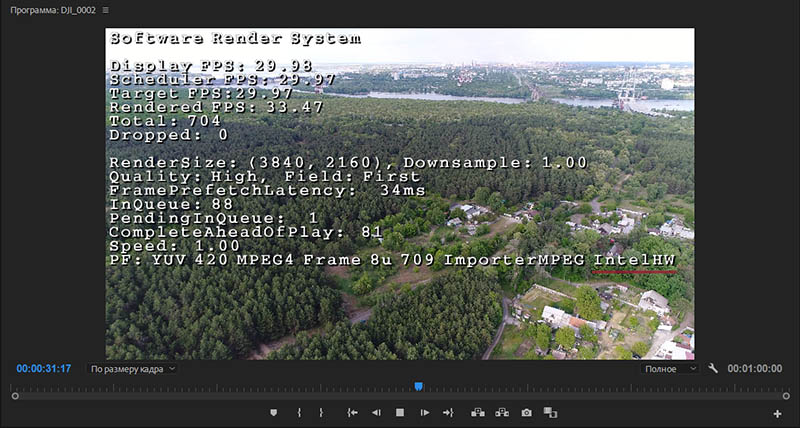The image size is (800, 428).
Task: Click the Add Marker button
Action: 273,413
